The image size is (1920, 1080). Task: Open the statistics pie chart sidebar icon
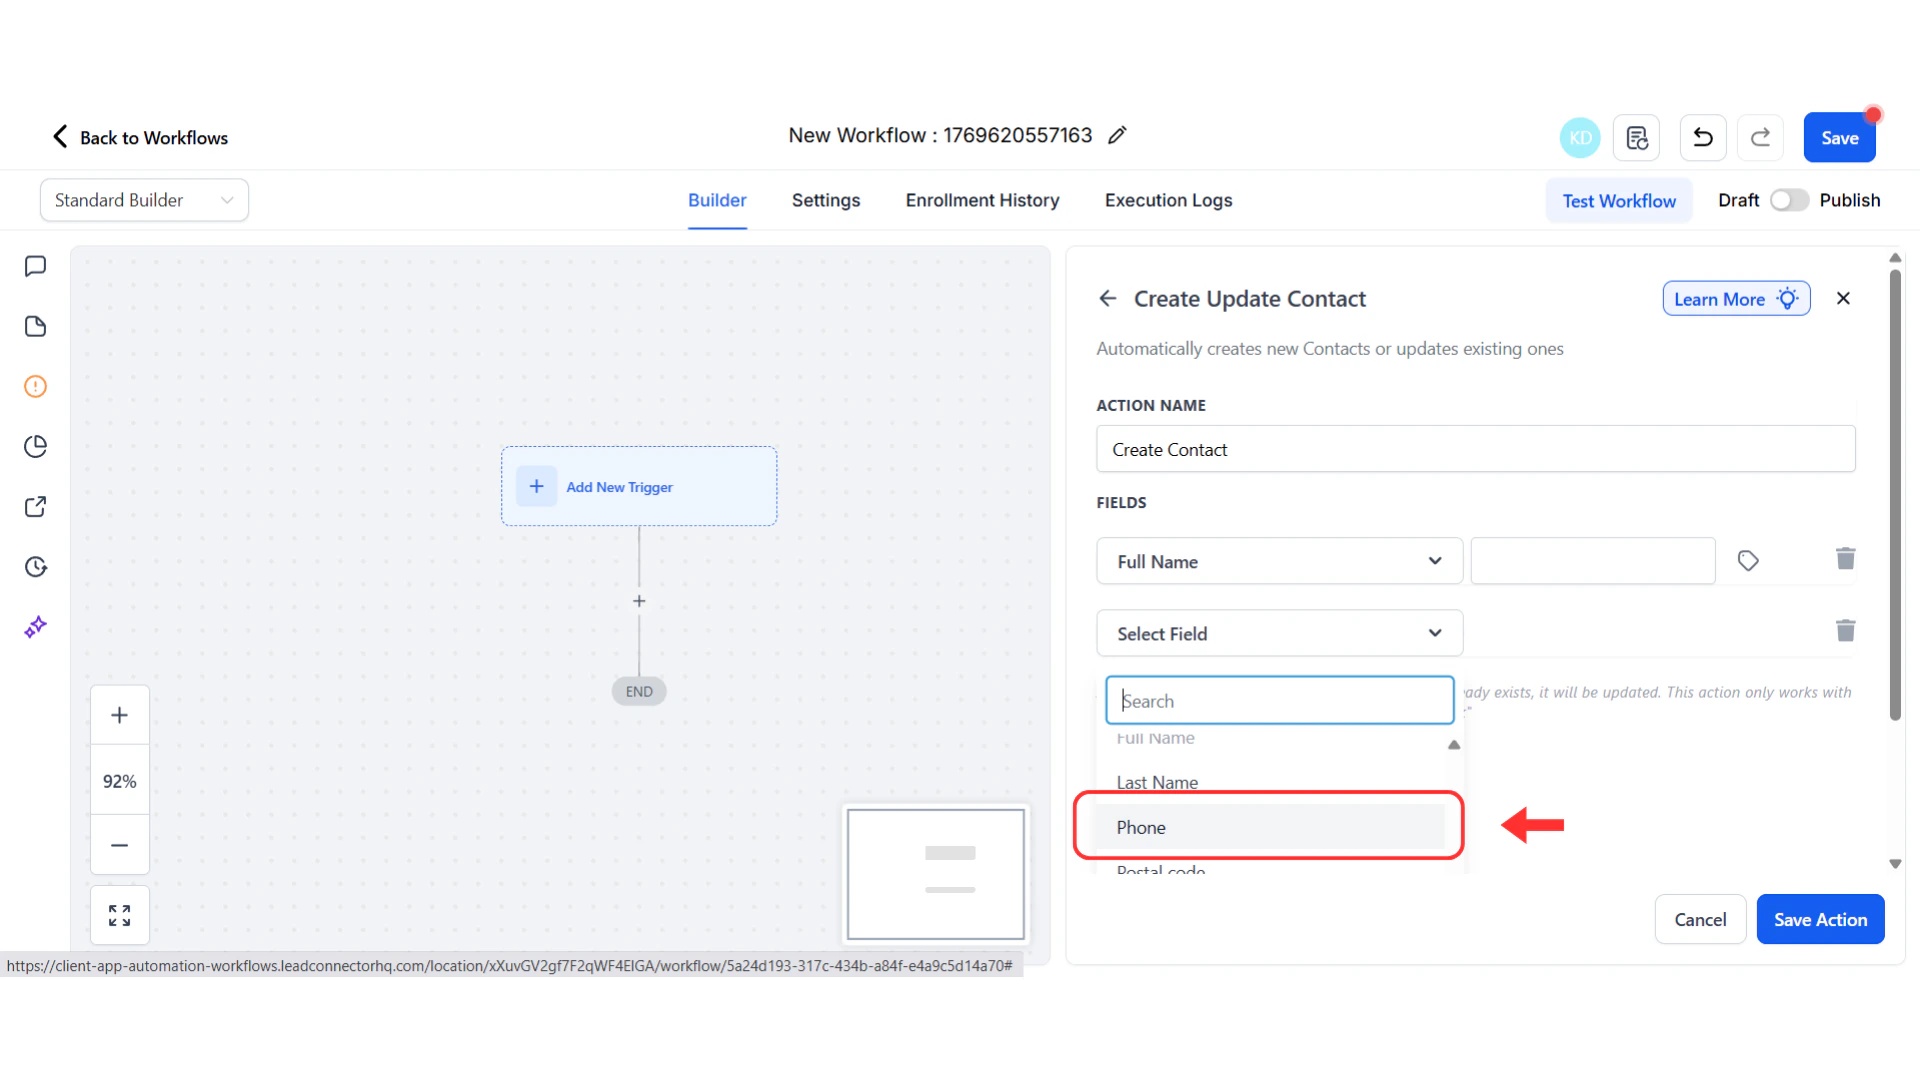35,446
